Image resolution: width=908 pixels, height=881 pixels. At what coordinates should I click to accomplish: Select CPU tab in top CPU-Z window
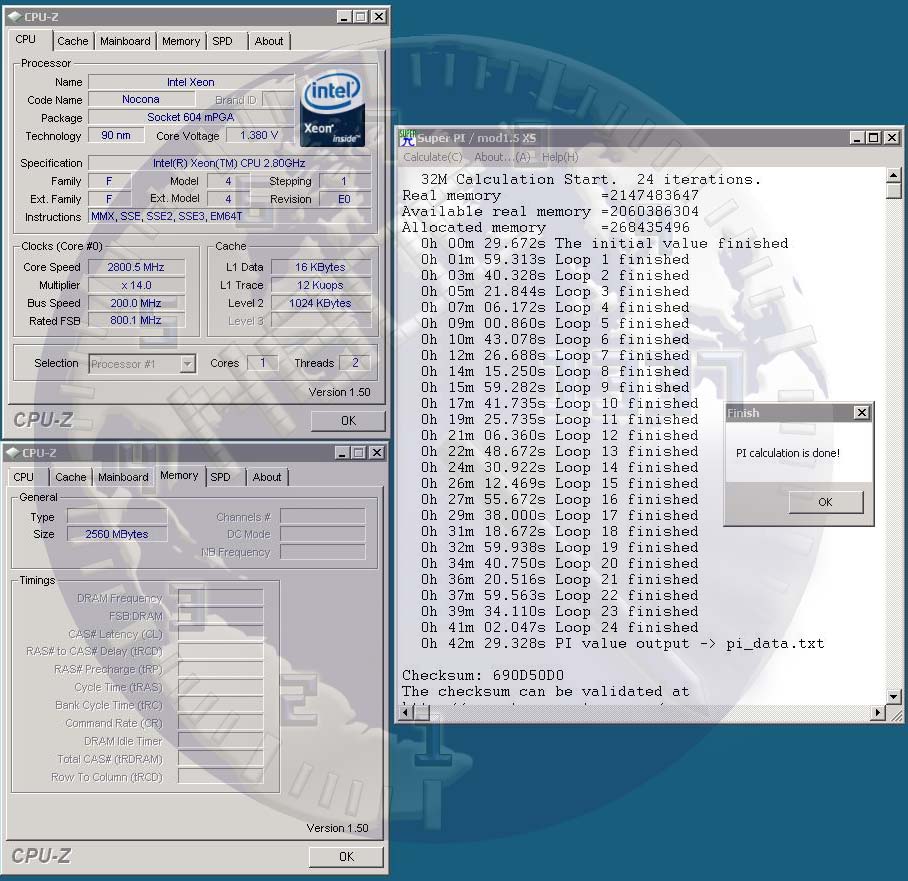click(x=25, y=39)
